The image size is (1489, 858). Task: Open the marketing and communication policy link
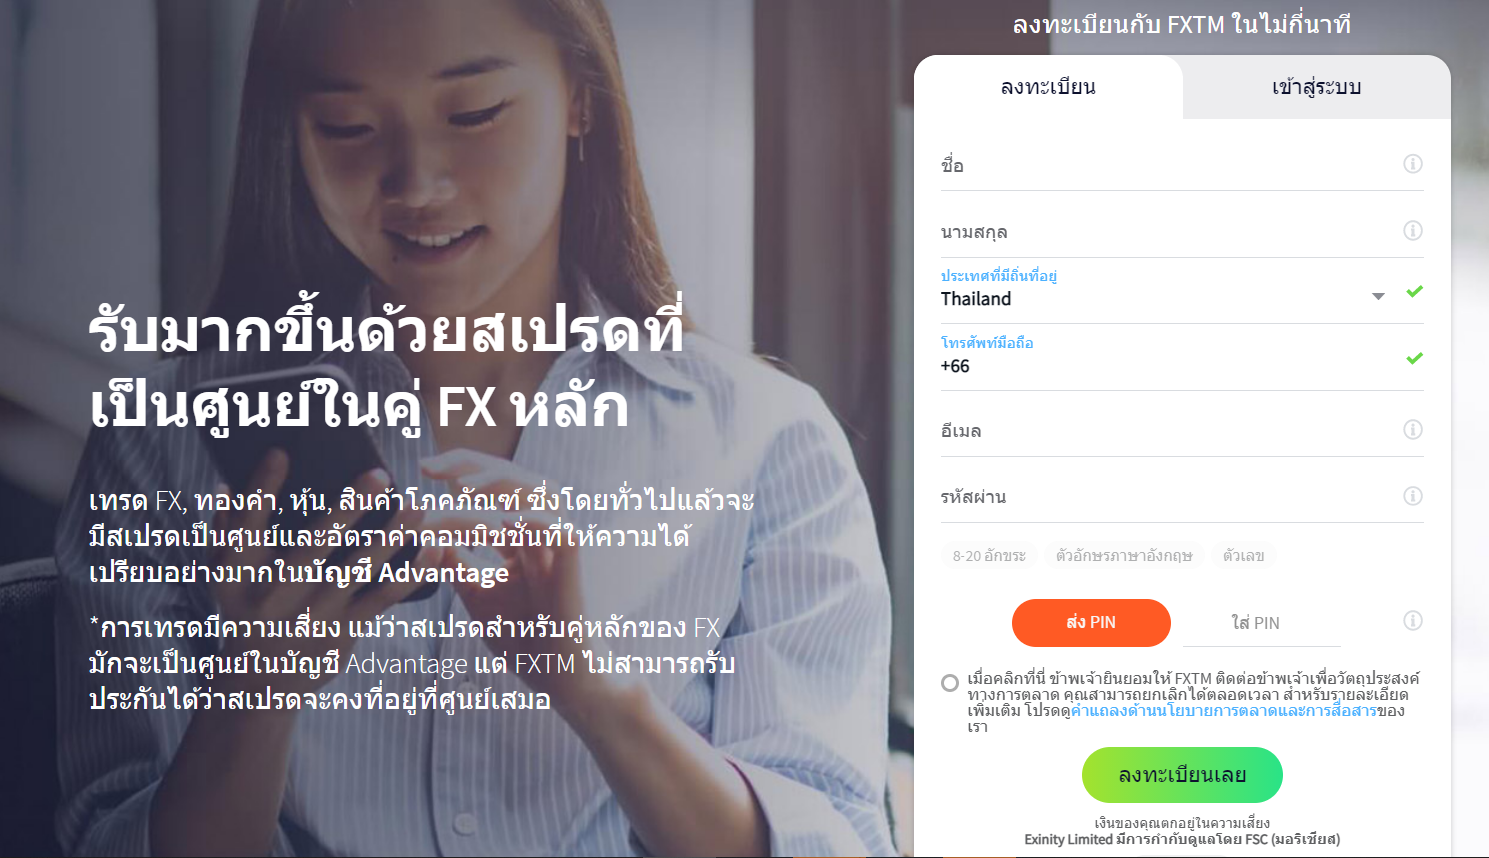pyautogui.click(x=1224, y=711)
